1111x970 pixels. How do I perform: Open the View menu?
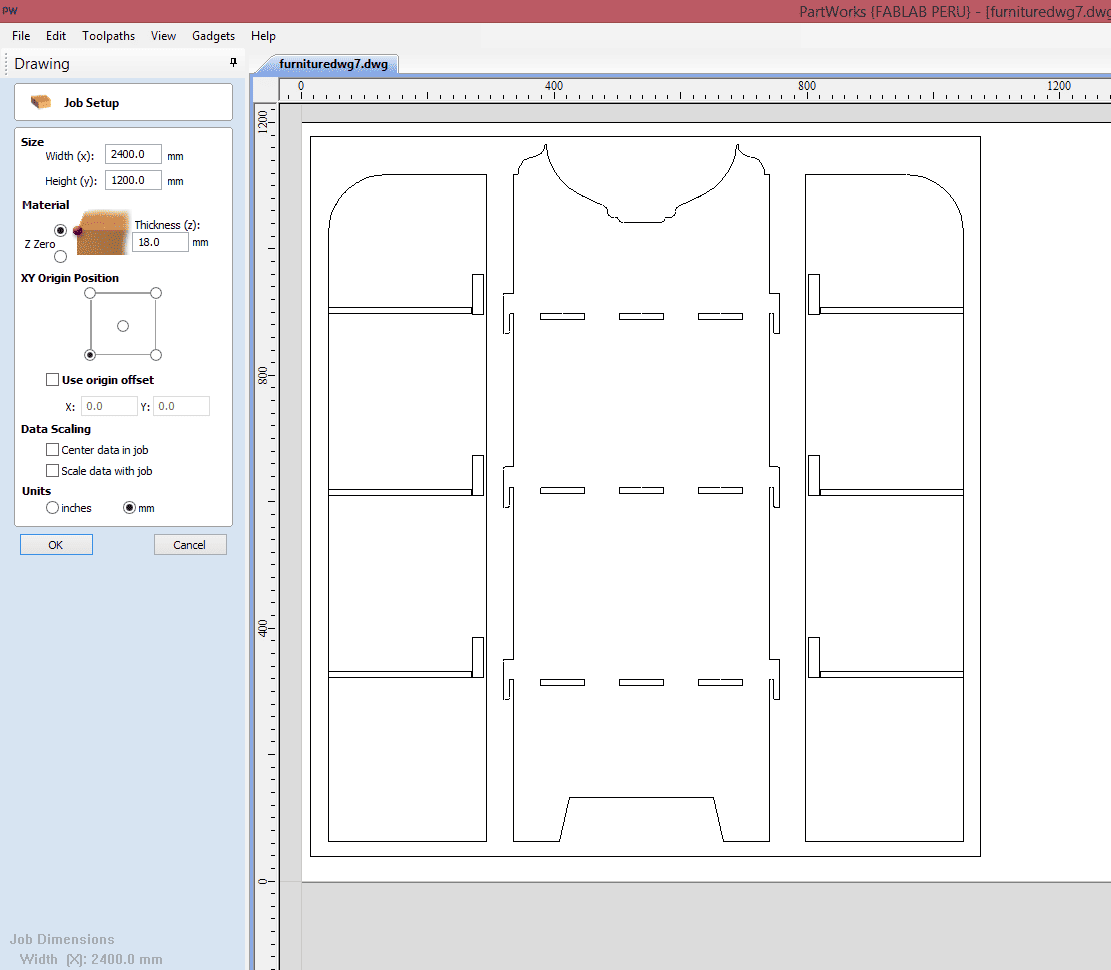(163, 35)
